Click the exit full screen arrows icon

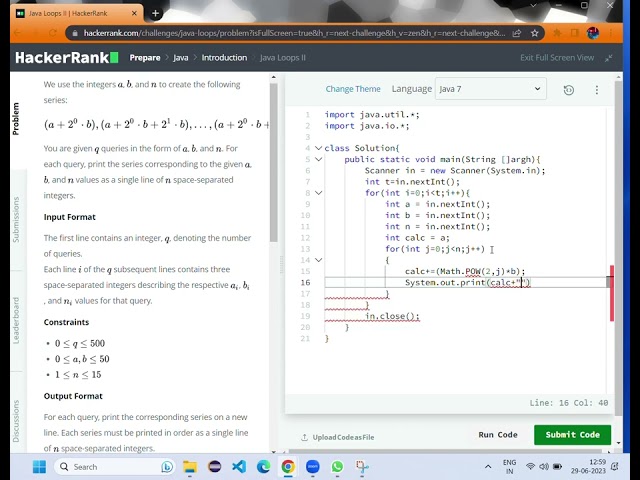(609, 58)
